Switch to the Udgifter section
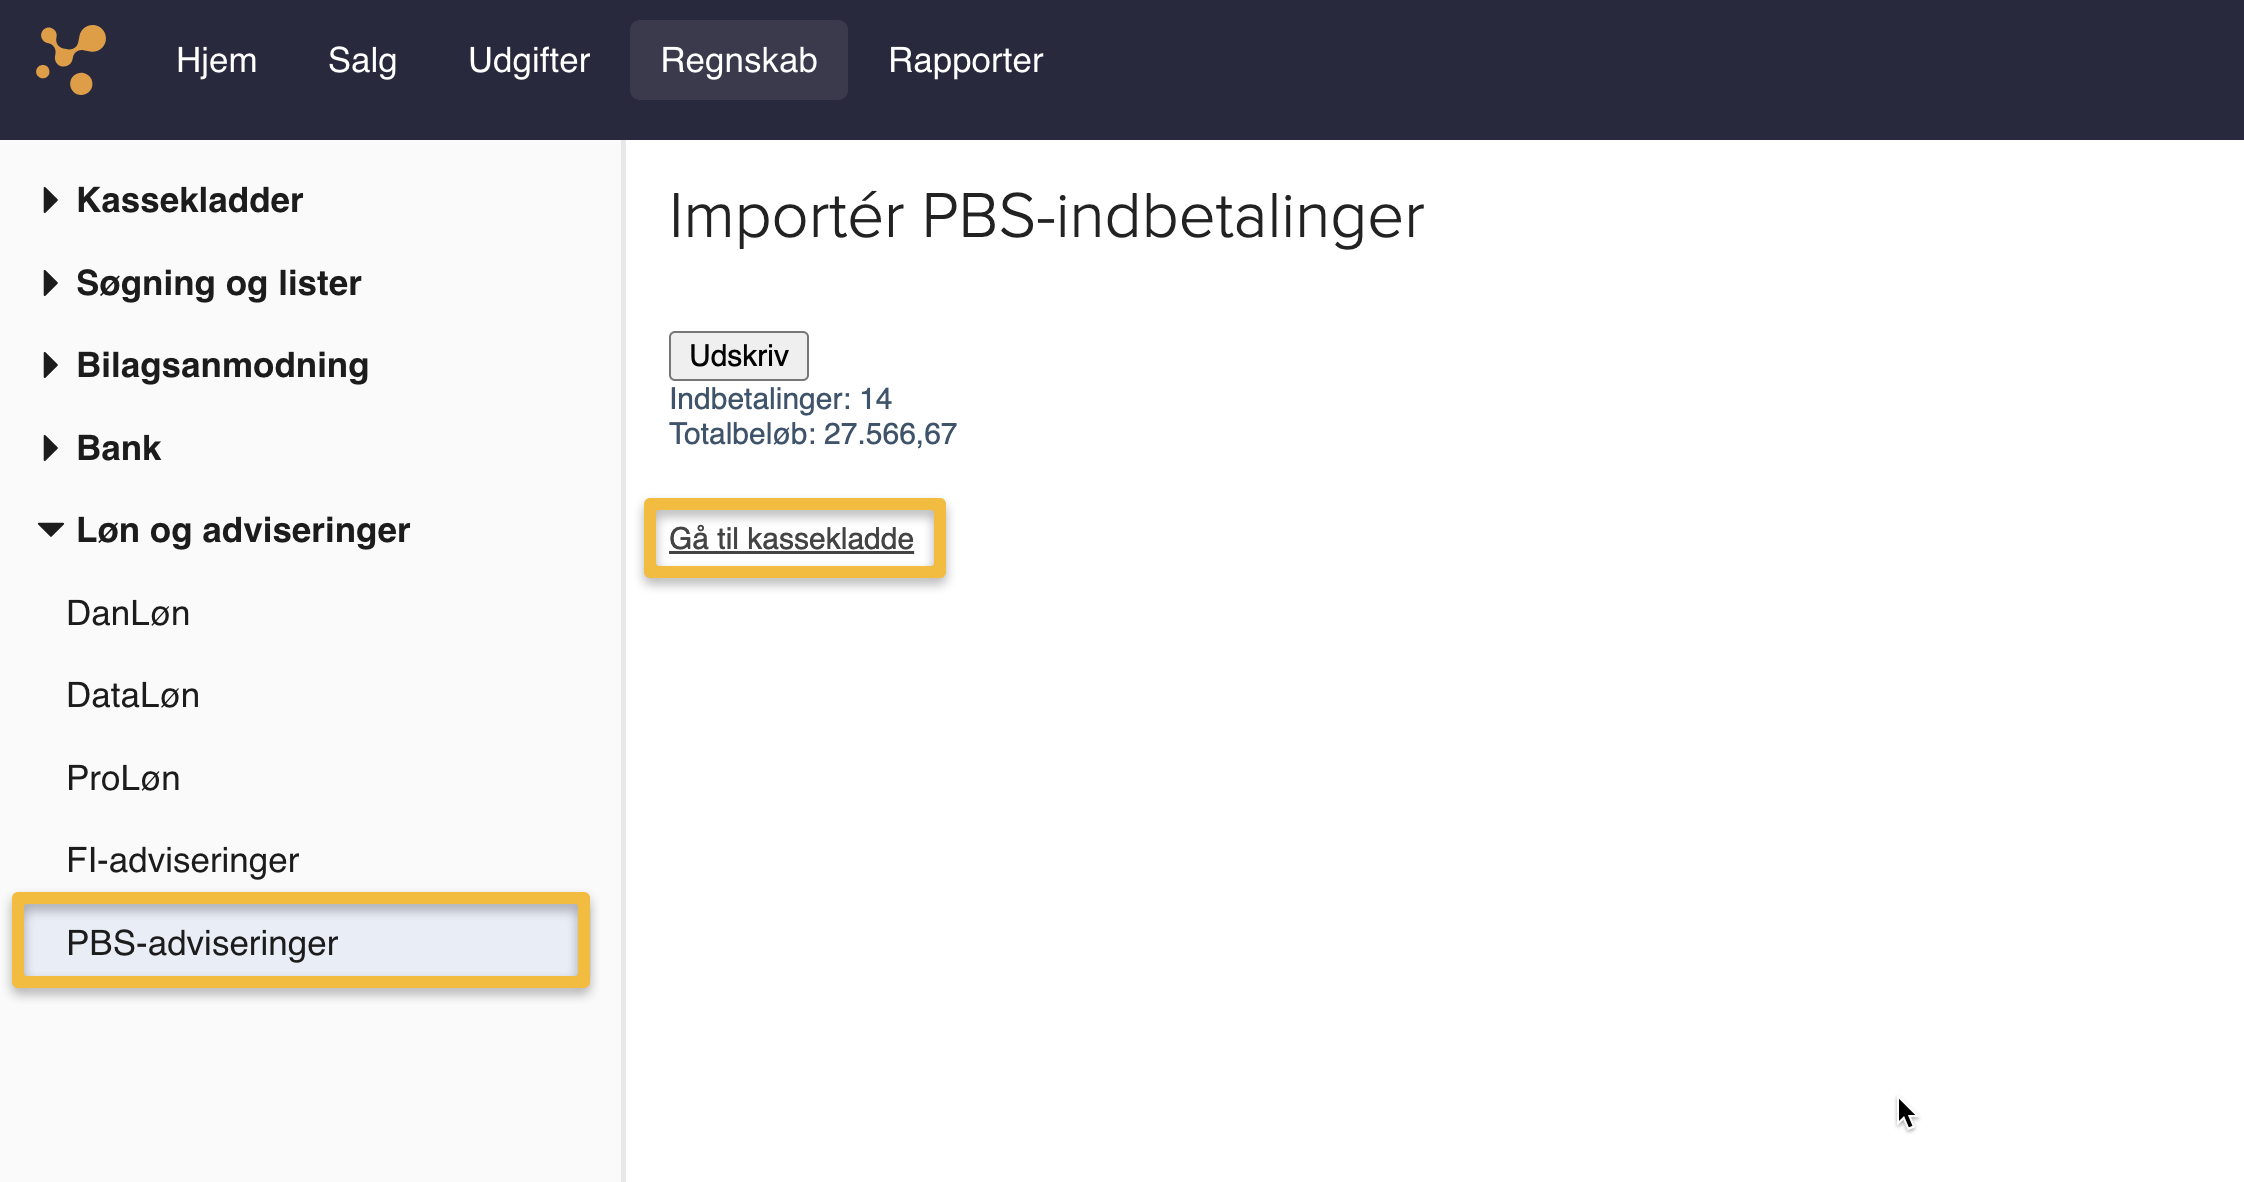The image size is (2244, 1182). pyautogui.click(x=528, y=60)
